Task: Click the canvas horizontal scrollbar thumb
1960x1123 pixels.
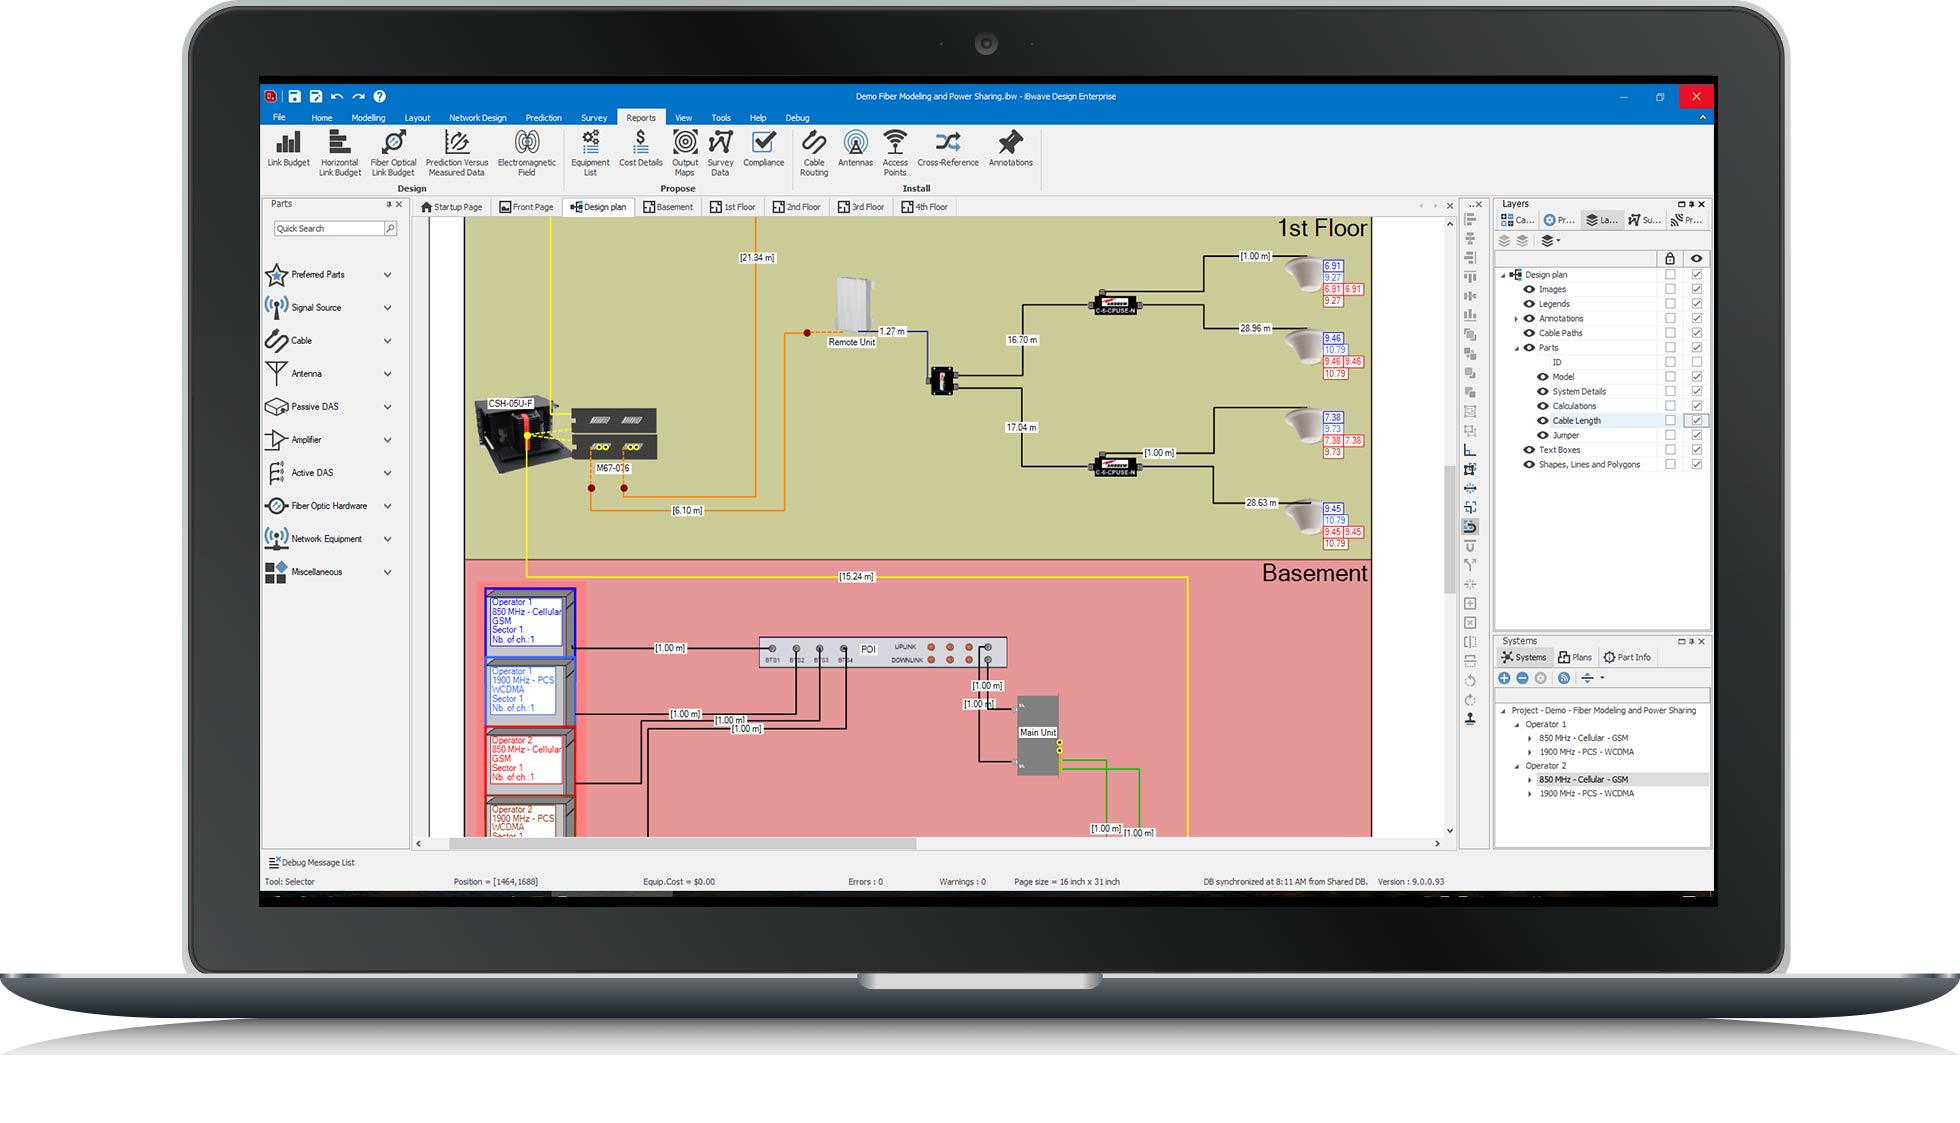Action: [682, 843]
